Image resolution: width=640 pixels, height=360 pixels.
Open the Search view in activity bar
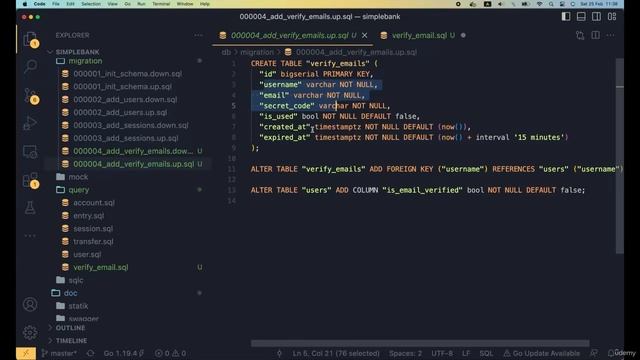tap(30, 66)
